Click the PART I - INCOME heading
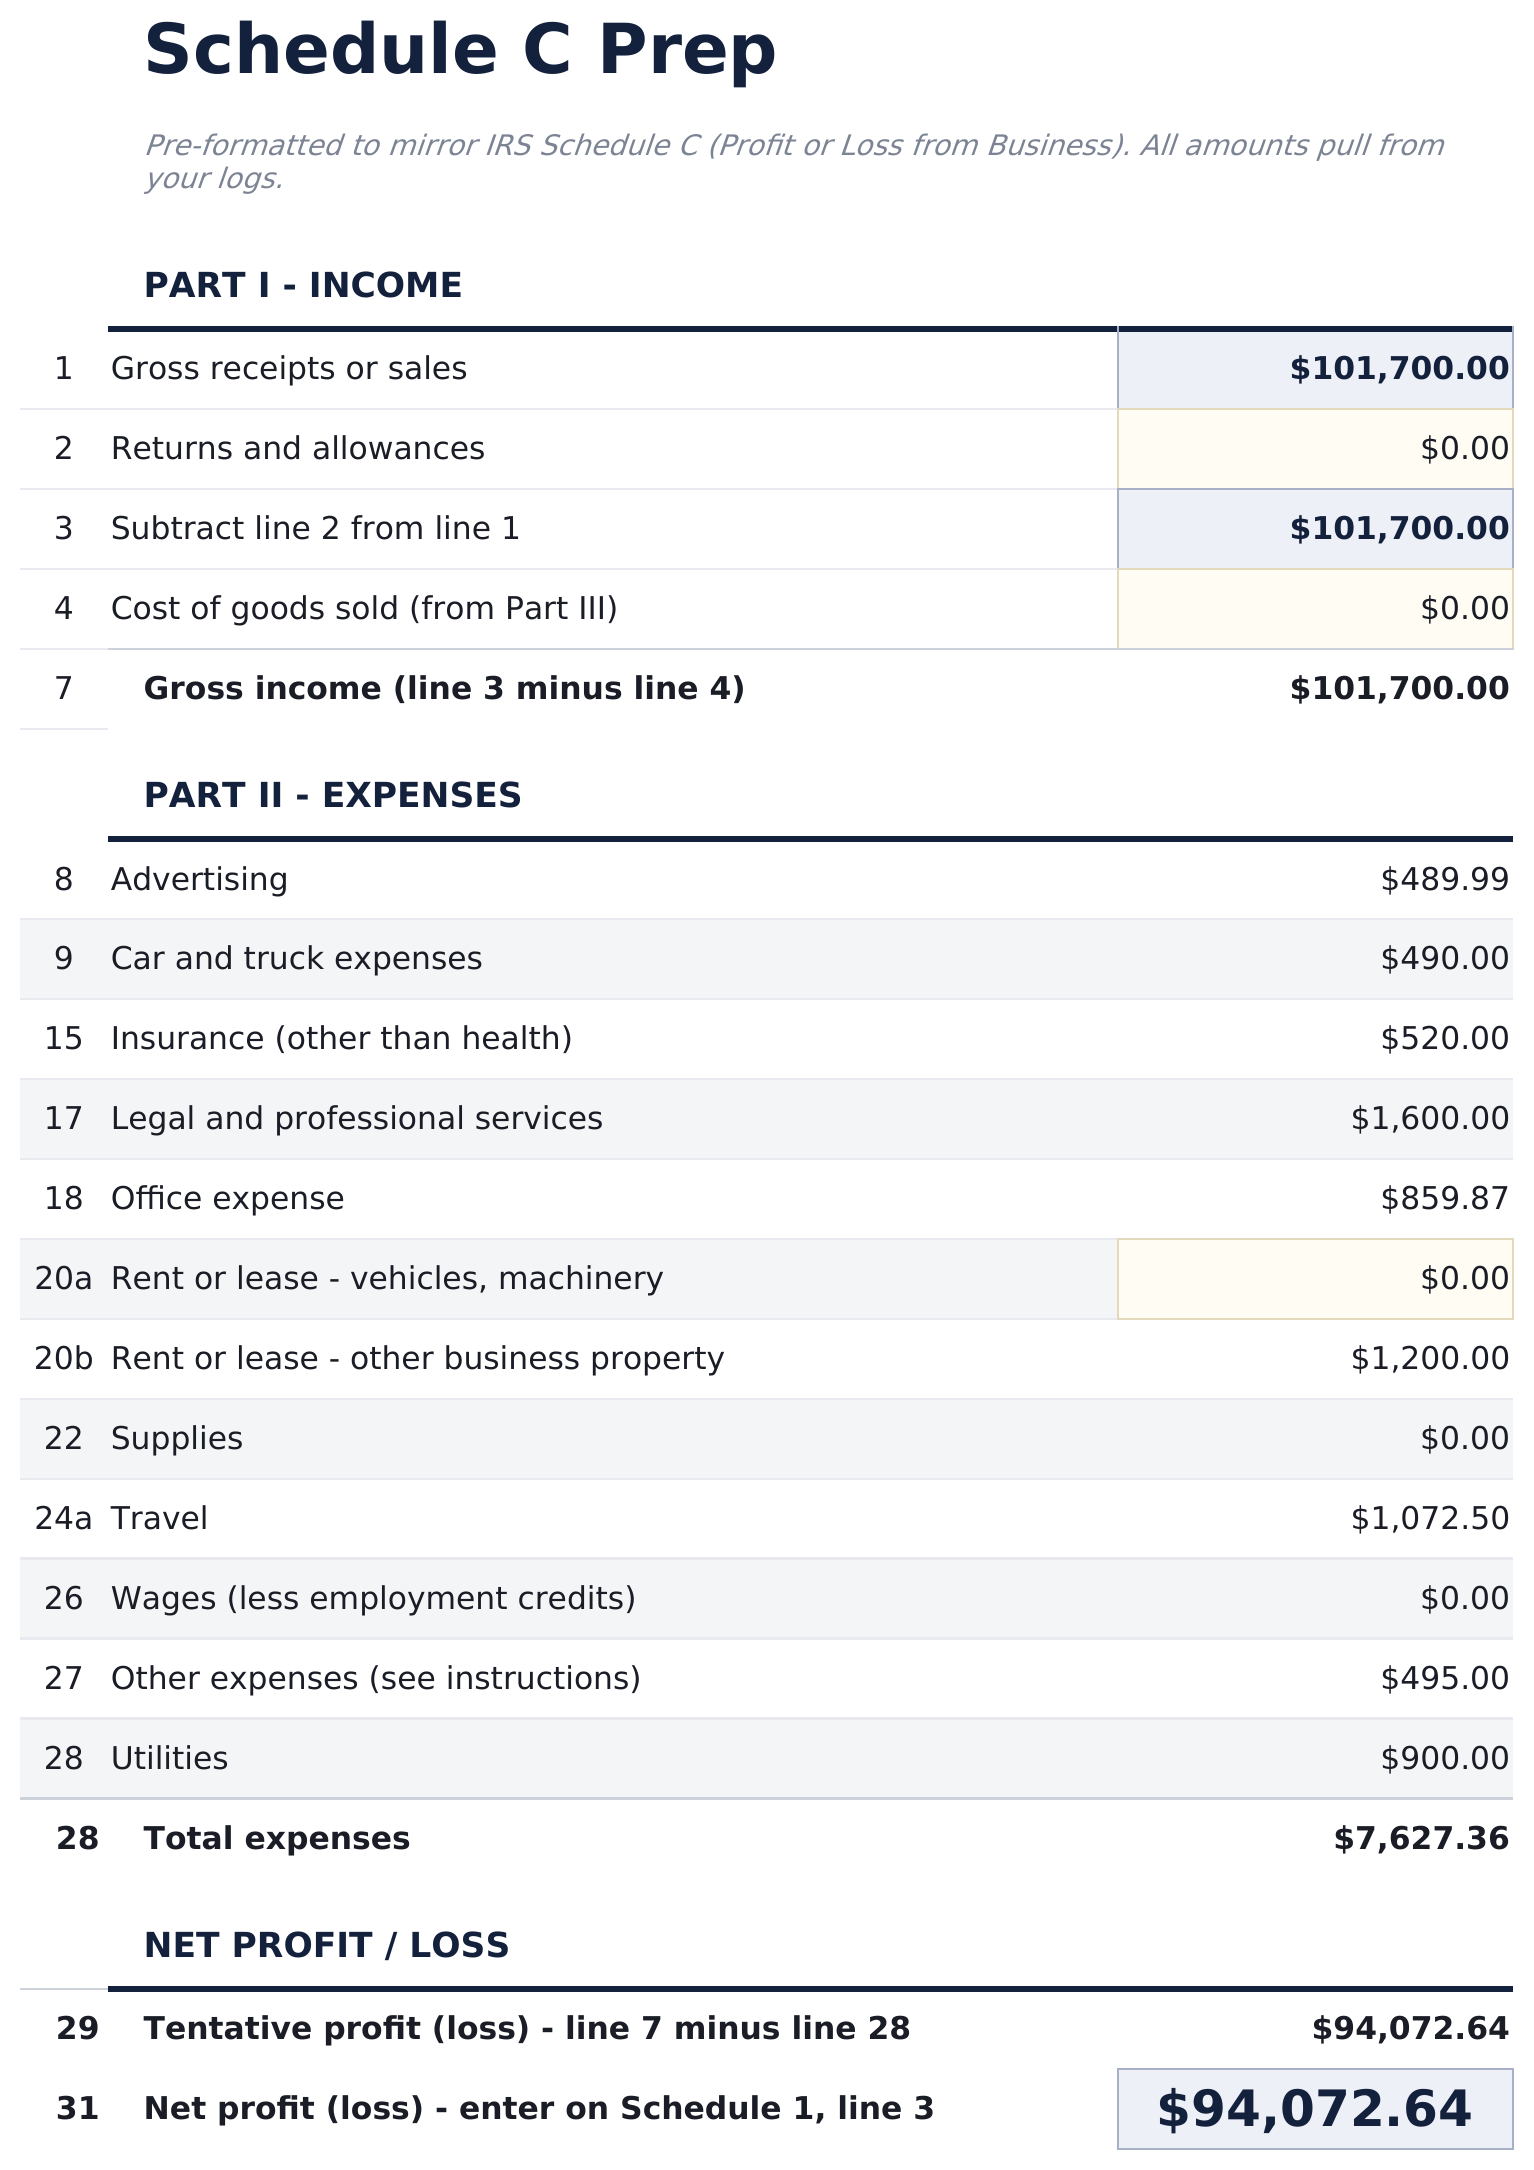 click(303, 286)
